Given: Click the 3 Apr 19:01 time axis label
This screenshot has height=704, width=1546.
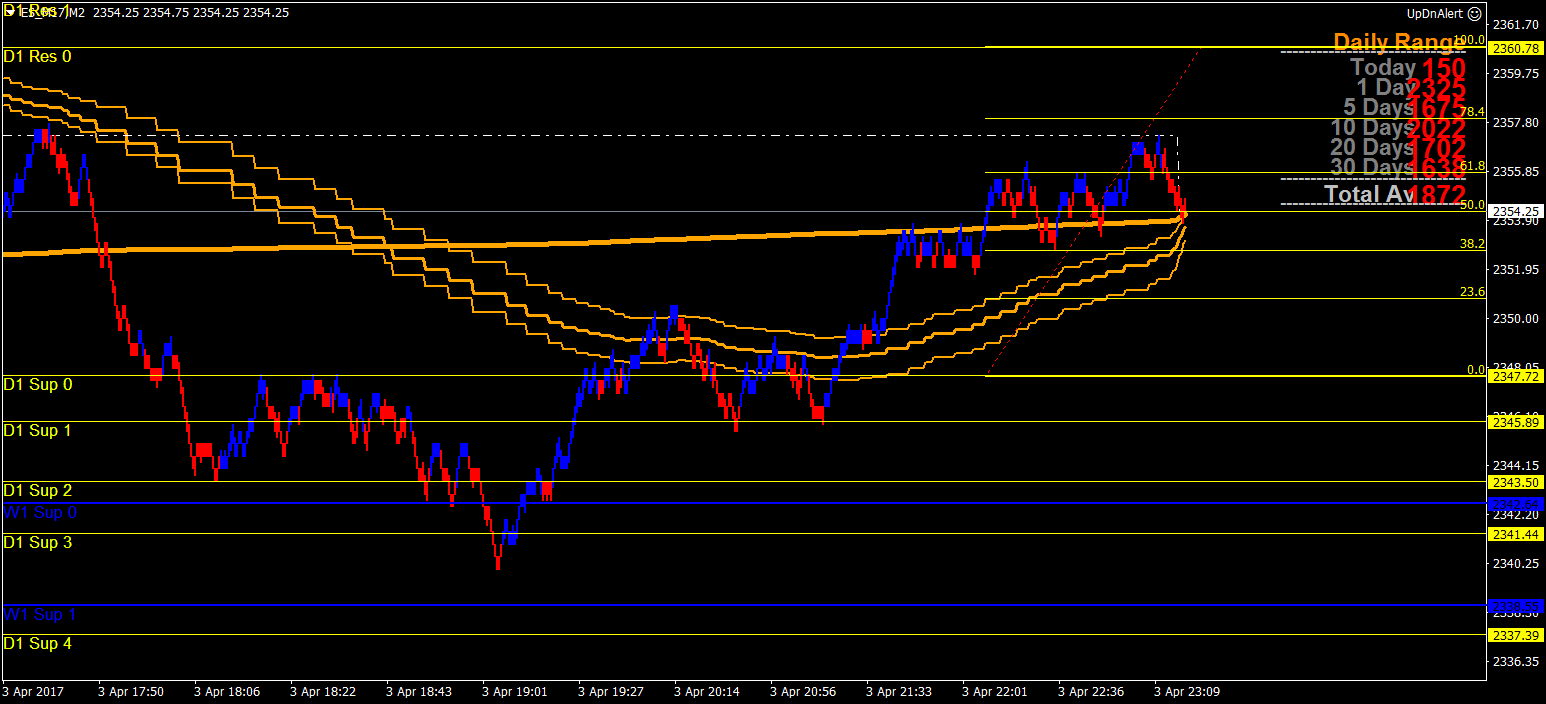Looking at the screenshot, I should (x=514, y=691).
